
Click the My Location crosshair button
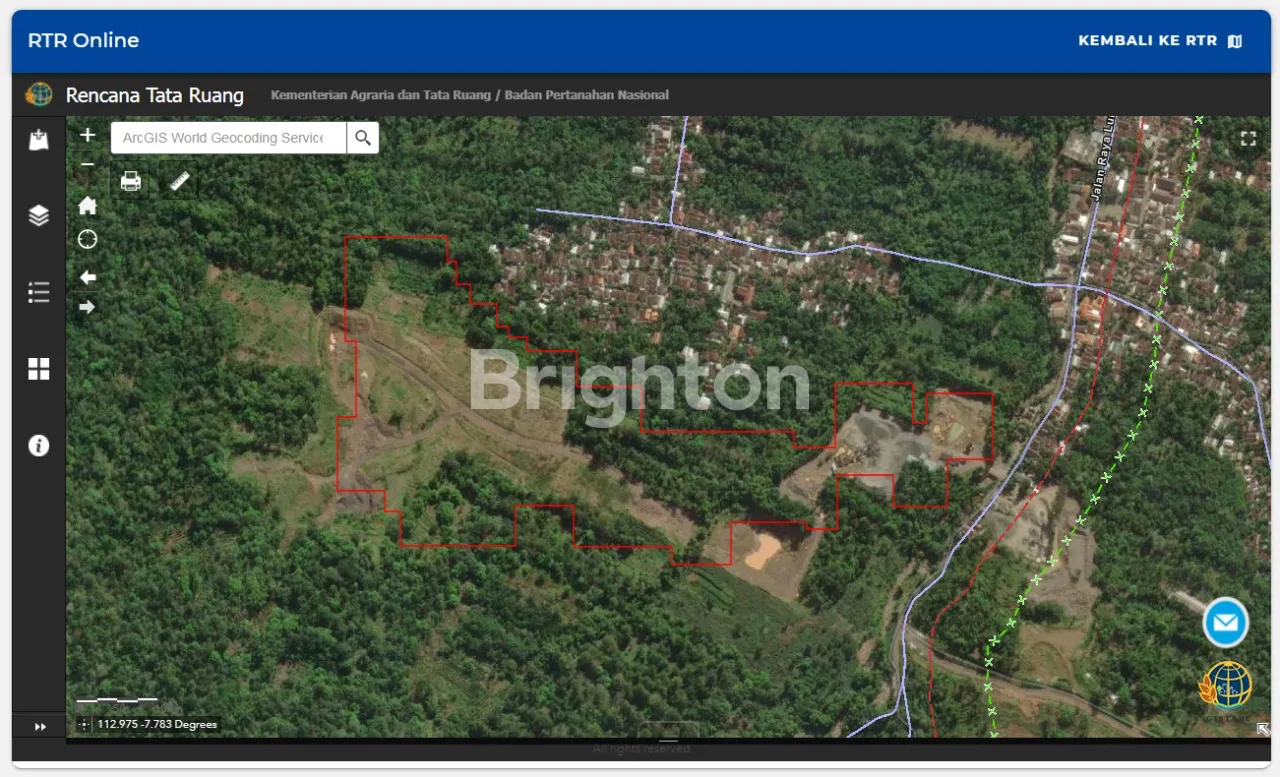[x=88, y=240]
